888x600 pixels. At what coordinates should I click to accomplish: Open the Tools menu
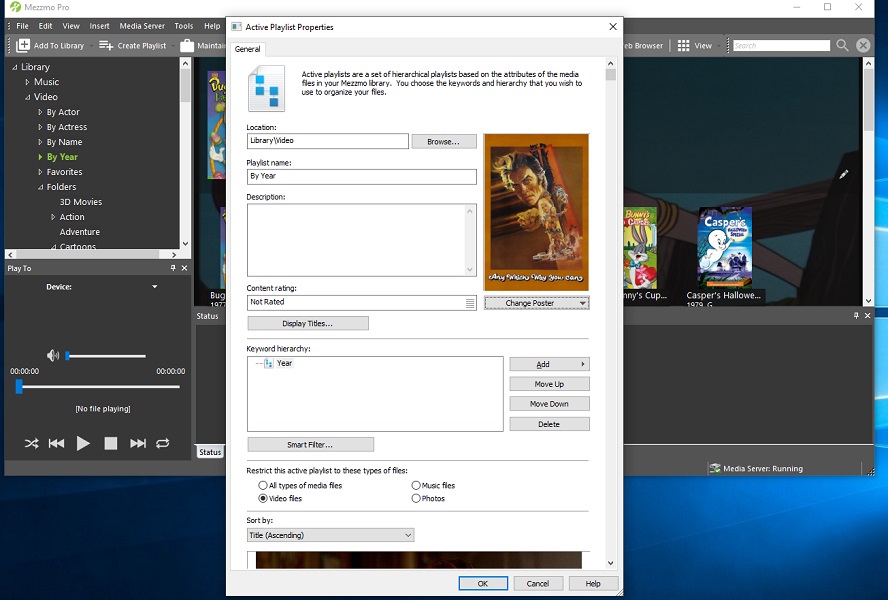pos(183,26)
